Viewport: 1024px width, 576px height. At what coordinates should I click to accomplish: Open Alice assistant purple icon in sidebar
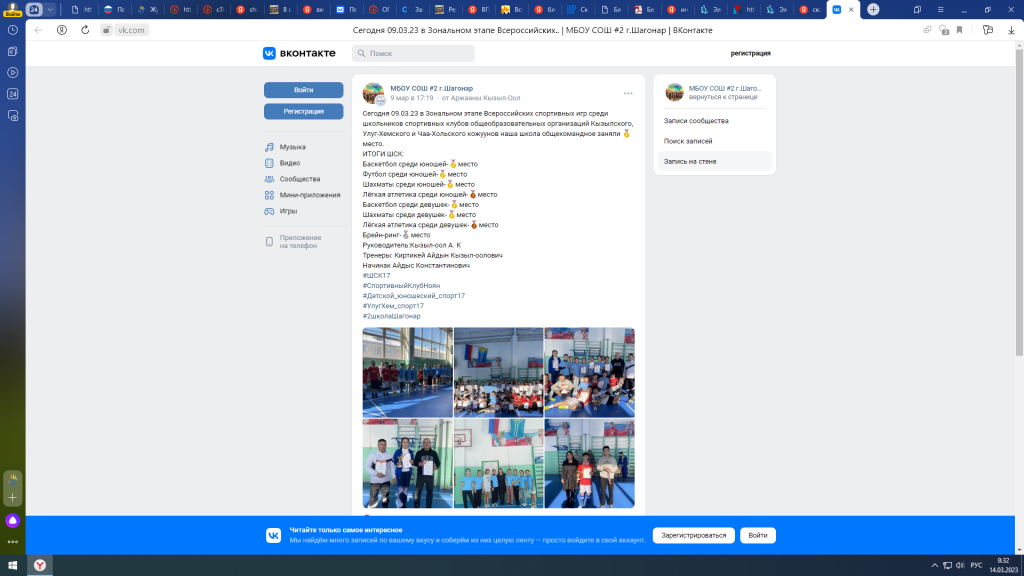coord(13,520)
